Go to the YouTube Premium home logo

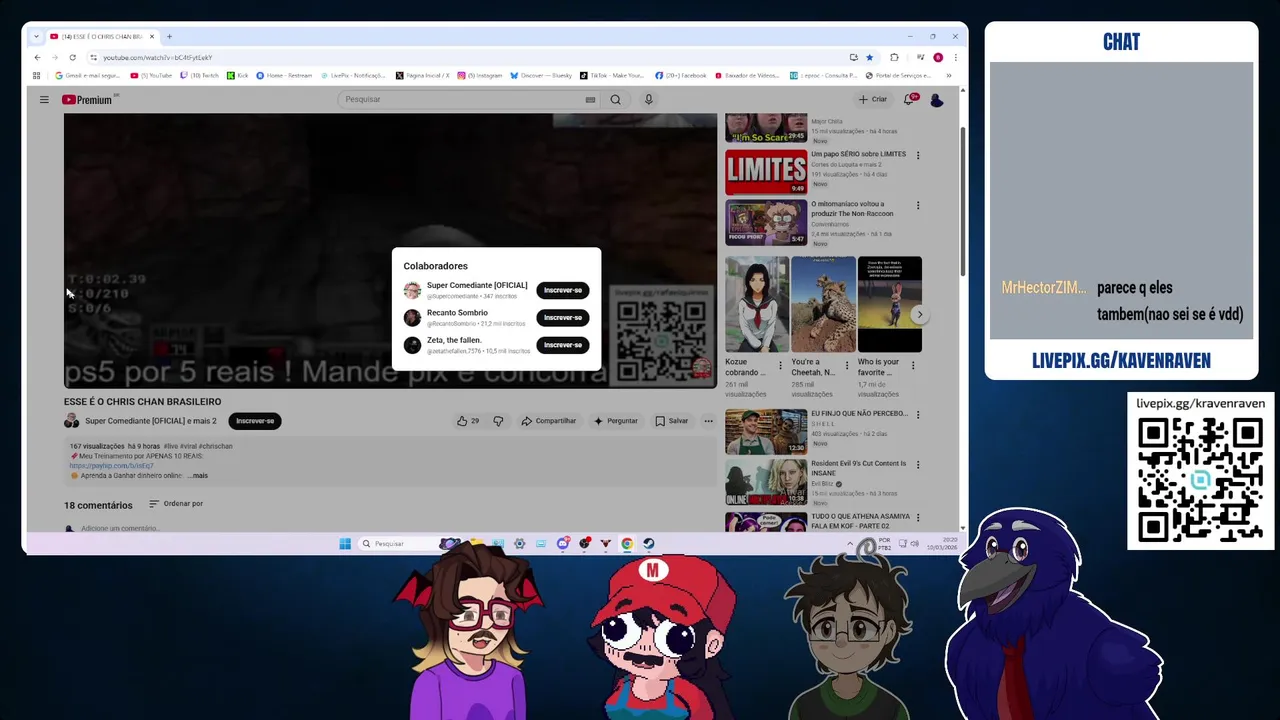click(88, 99)
